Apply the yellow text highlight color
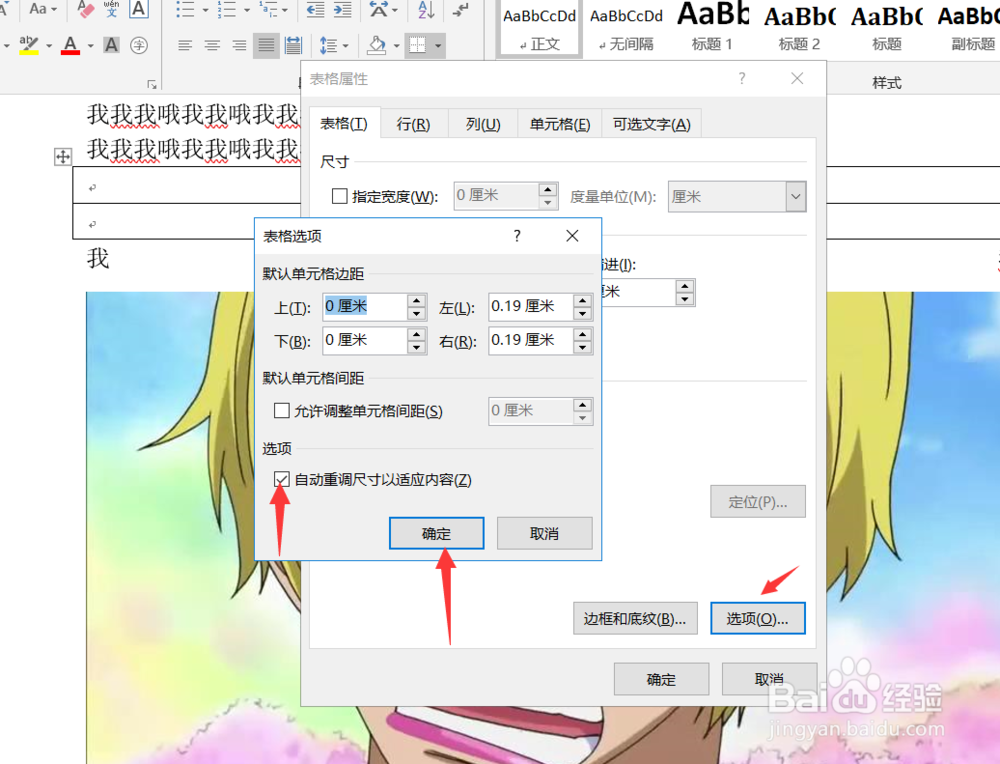The width and height of the screenshot is (1000, 764). (x=29, y=45)
